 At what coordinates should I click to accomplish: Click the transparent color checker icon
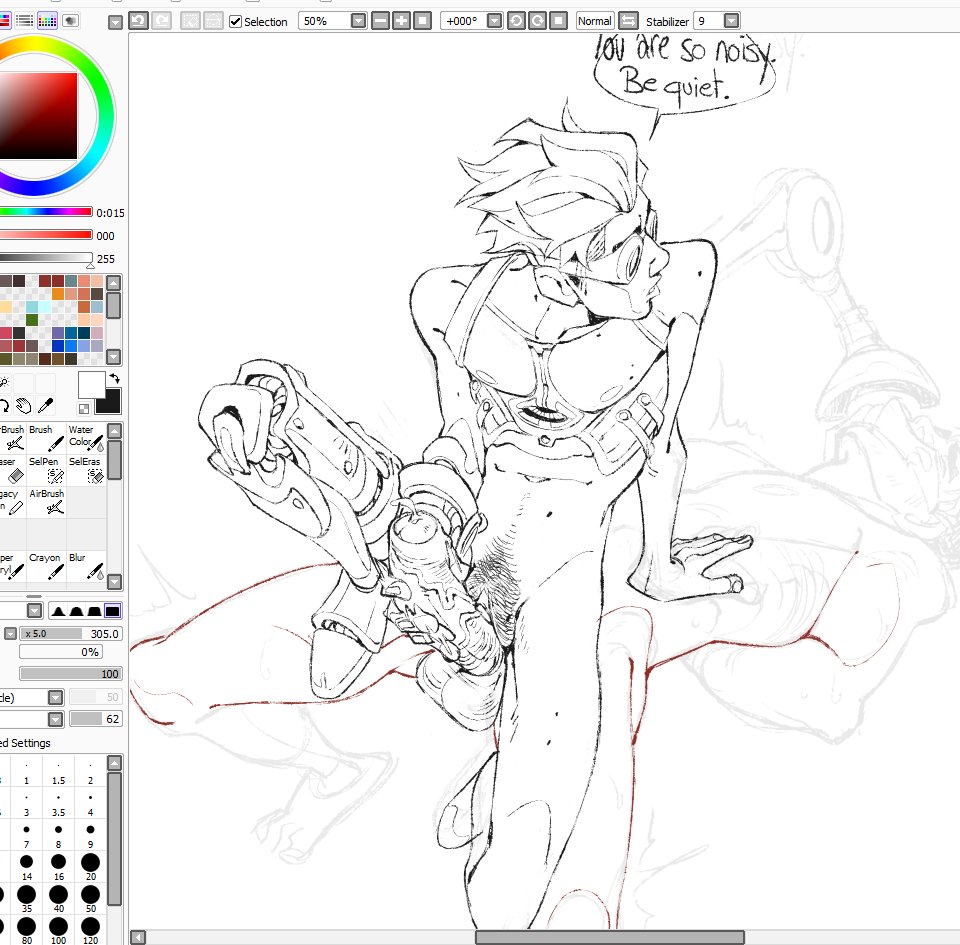pos(84,408)
